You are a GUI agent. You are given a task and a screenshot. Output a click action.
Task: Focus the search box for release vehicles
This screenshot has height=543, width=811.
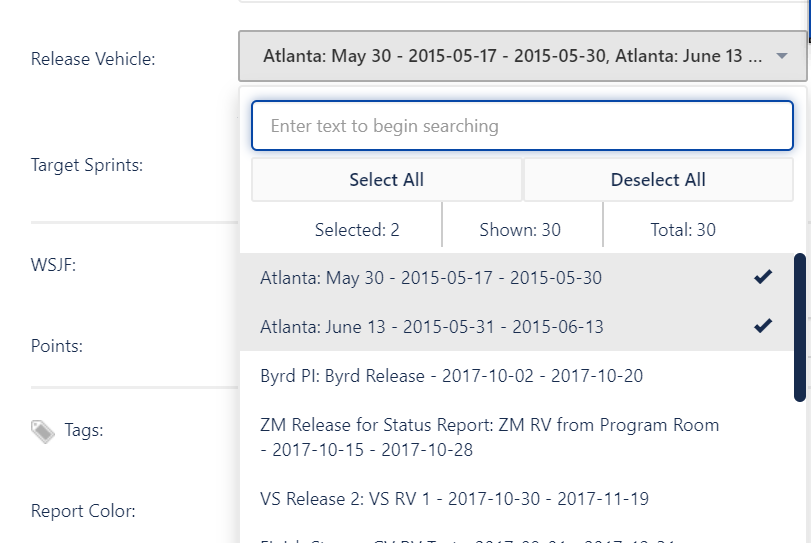point(522,126)
